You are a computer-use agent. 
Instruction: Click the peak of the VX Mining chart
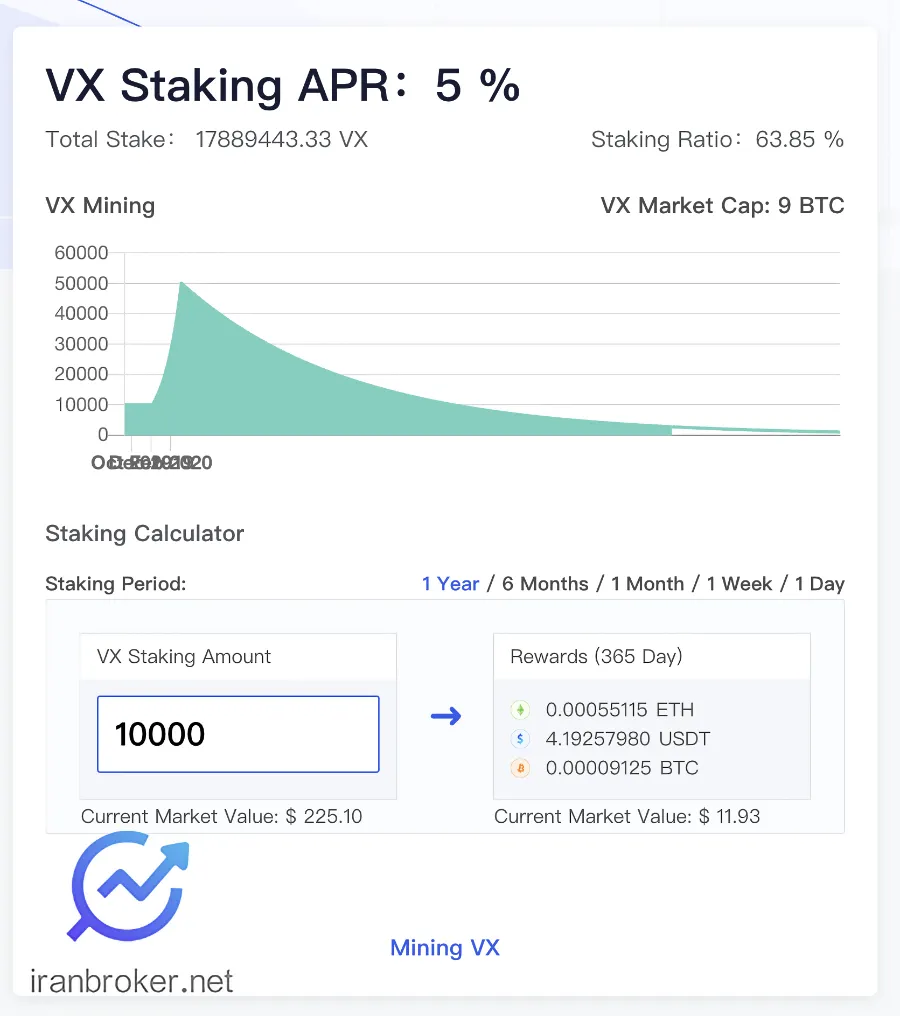click(180, 283)
